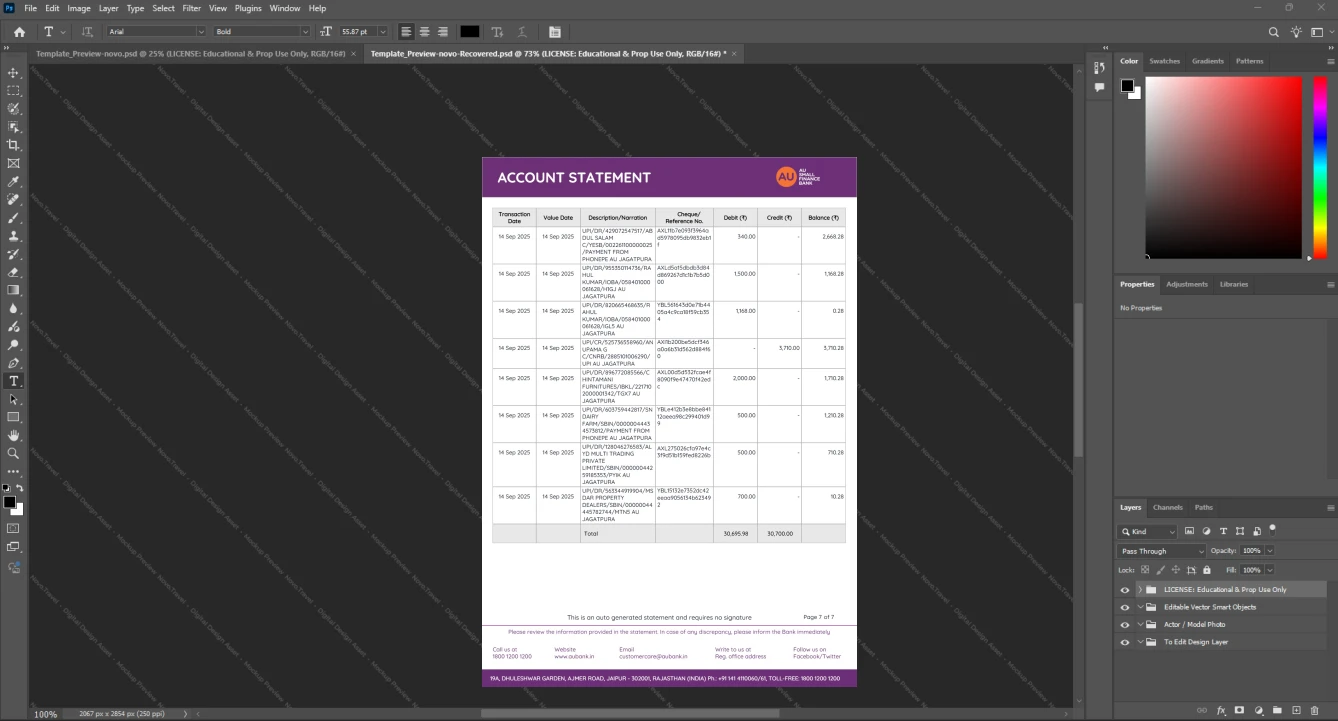Click center text alignment icon
Screen dimensions: 1338x721
[424, 32]
